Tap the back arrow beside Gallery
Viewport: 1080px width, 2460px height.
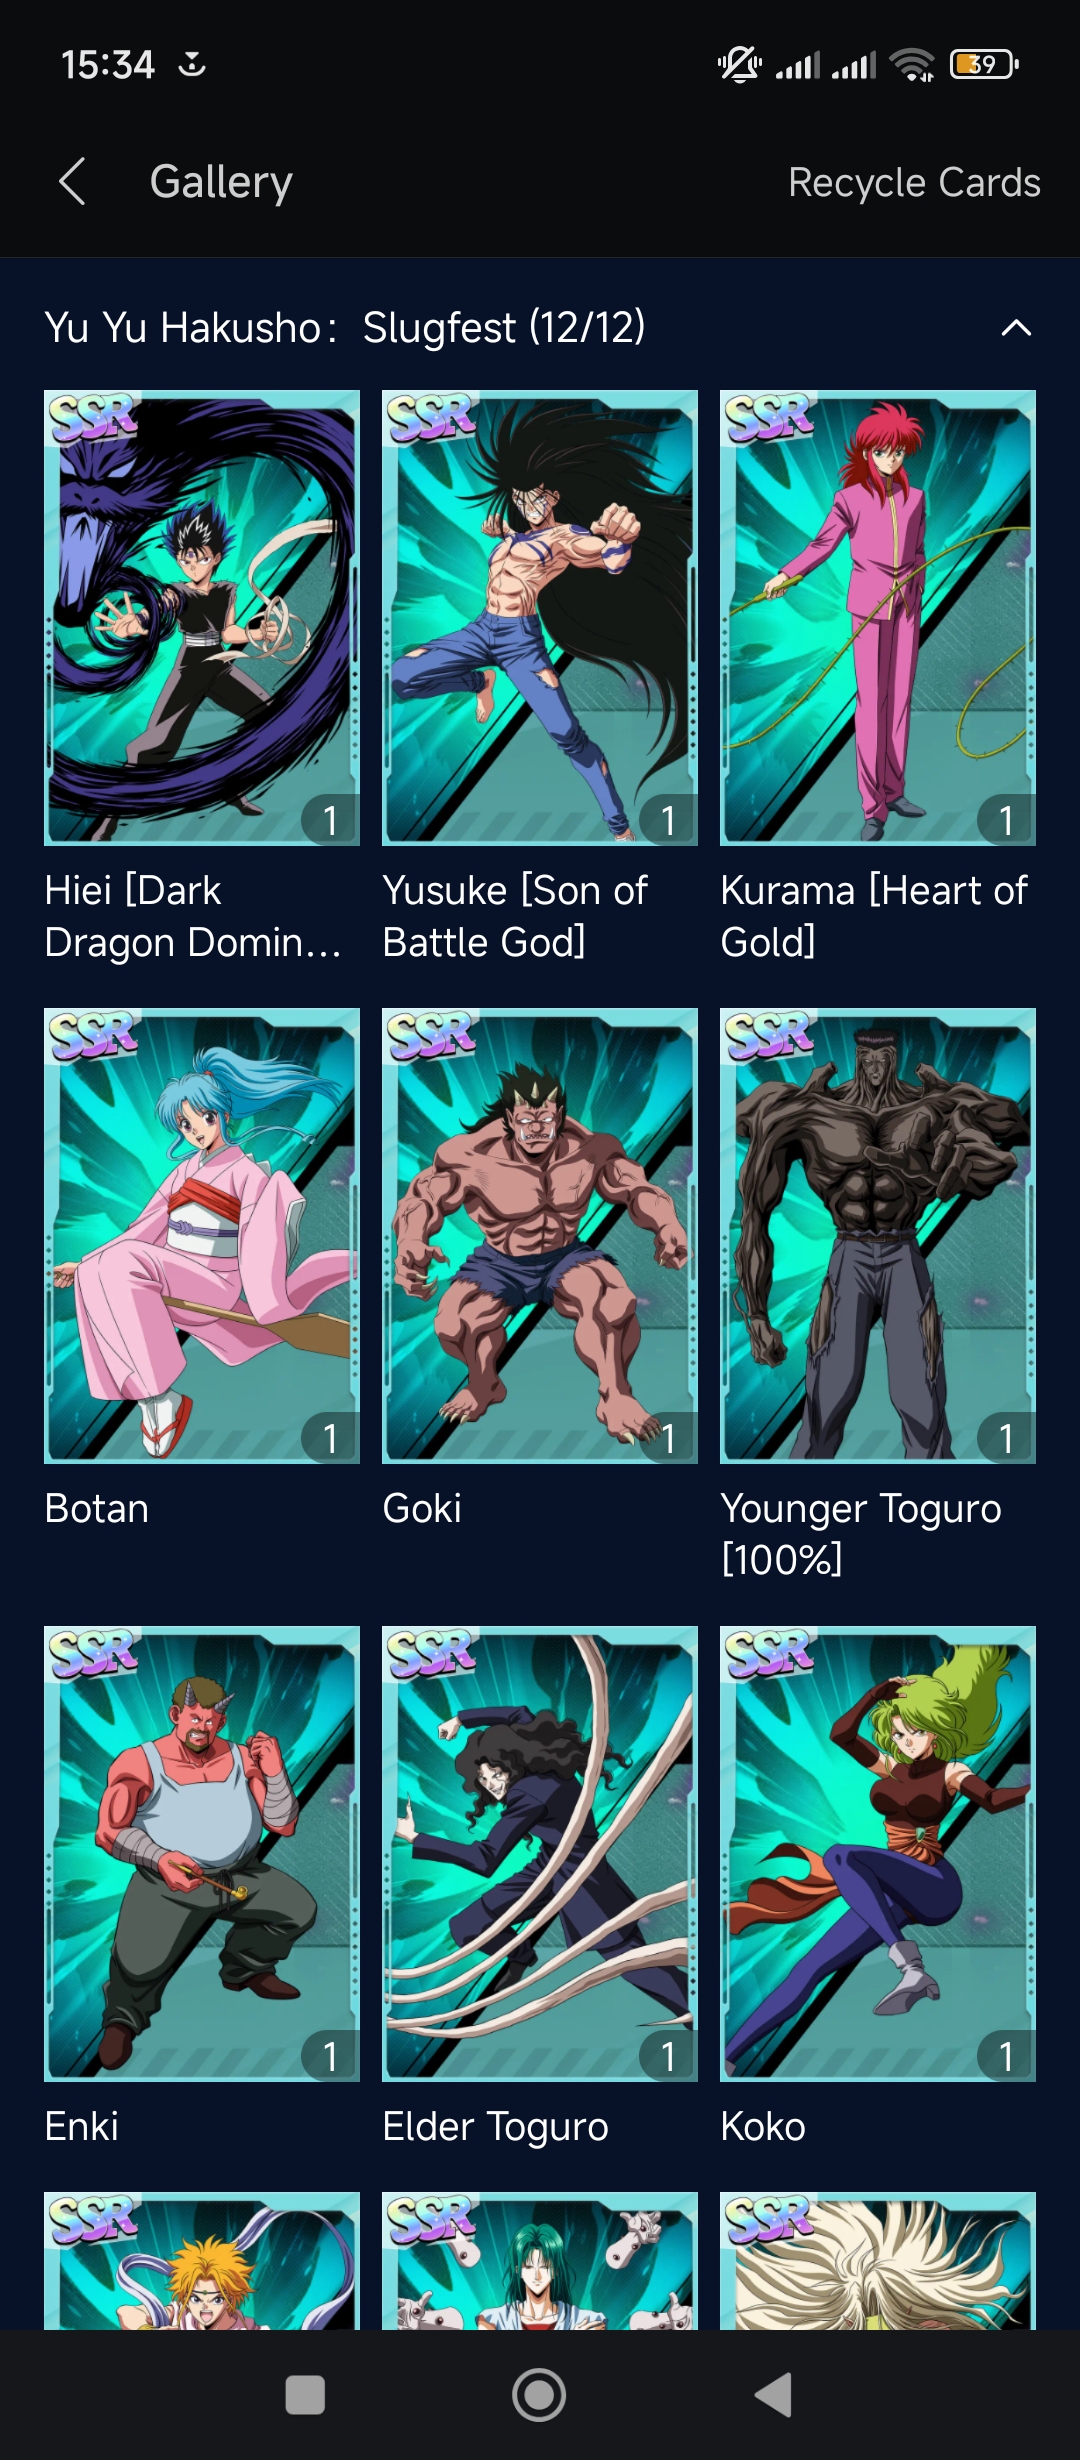pyautogui.click(x=72, y=182)
